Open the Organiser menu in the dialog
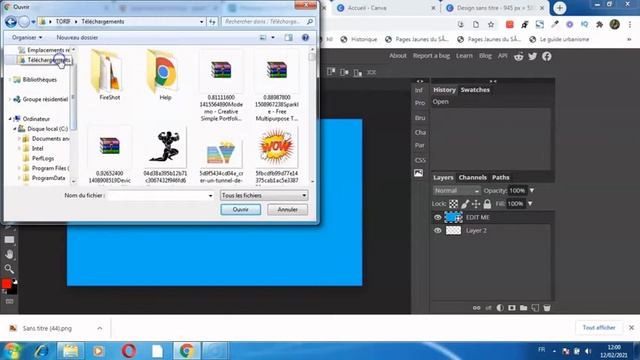Image resolution: width=640 pixels, height=360 pixels. [x=27, y=38]
